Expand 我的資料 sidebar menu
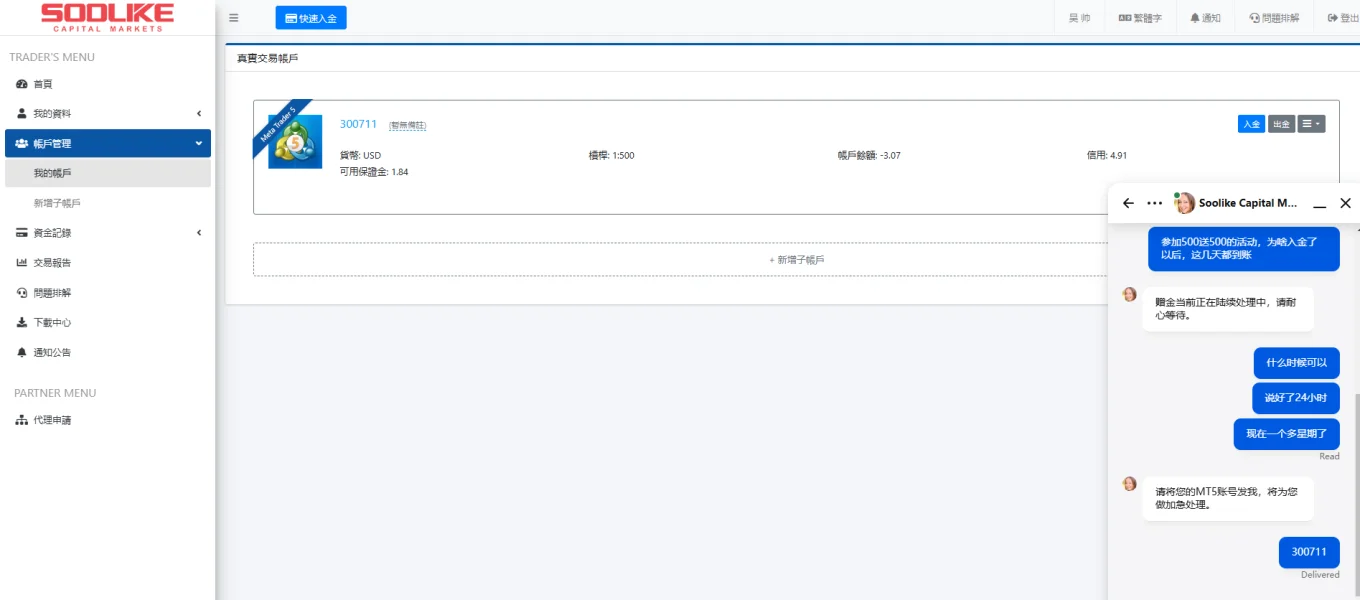This screenshot has height=600, width=1360. (x=108, y=114)
